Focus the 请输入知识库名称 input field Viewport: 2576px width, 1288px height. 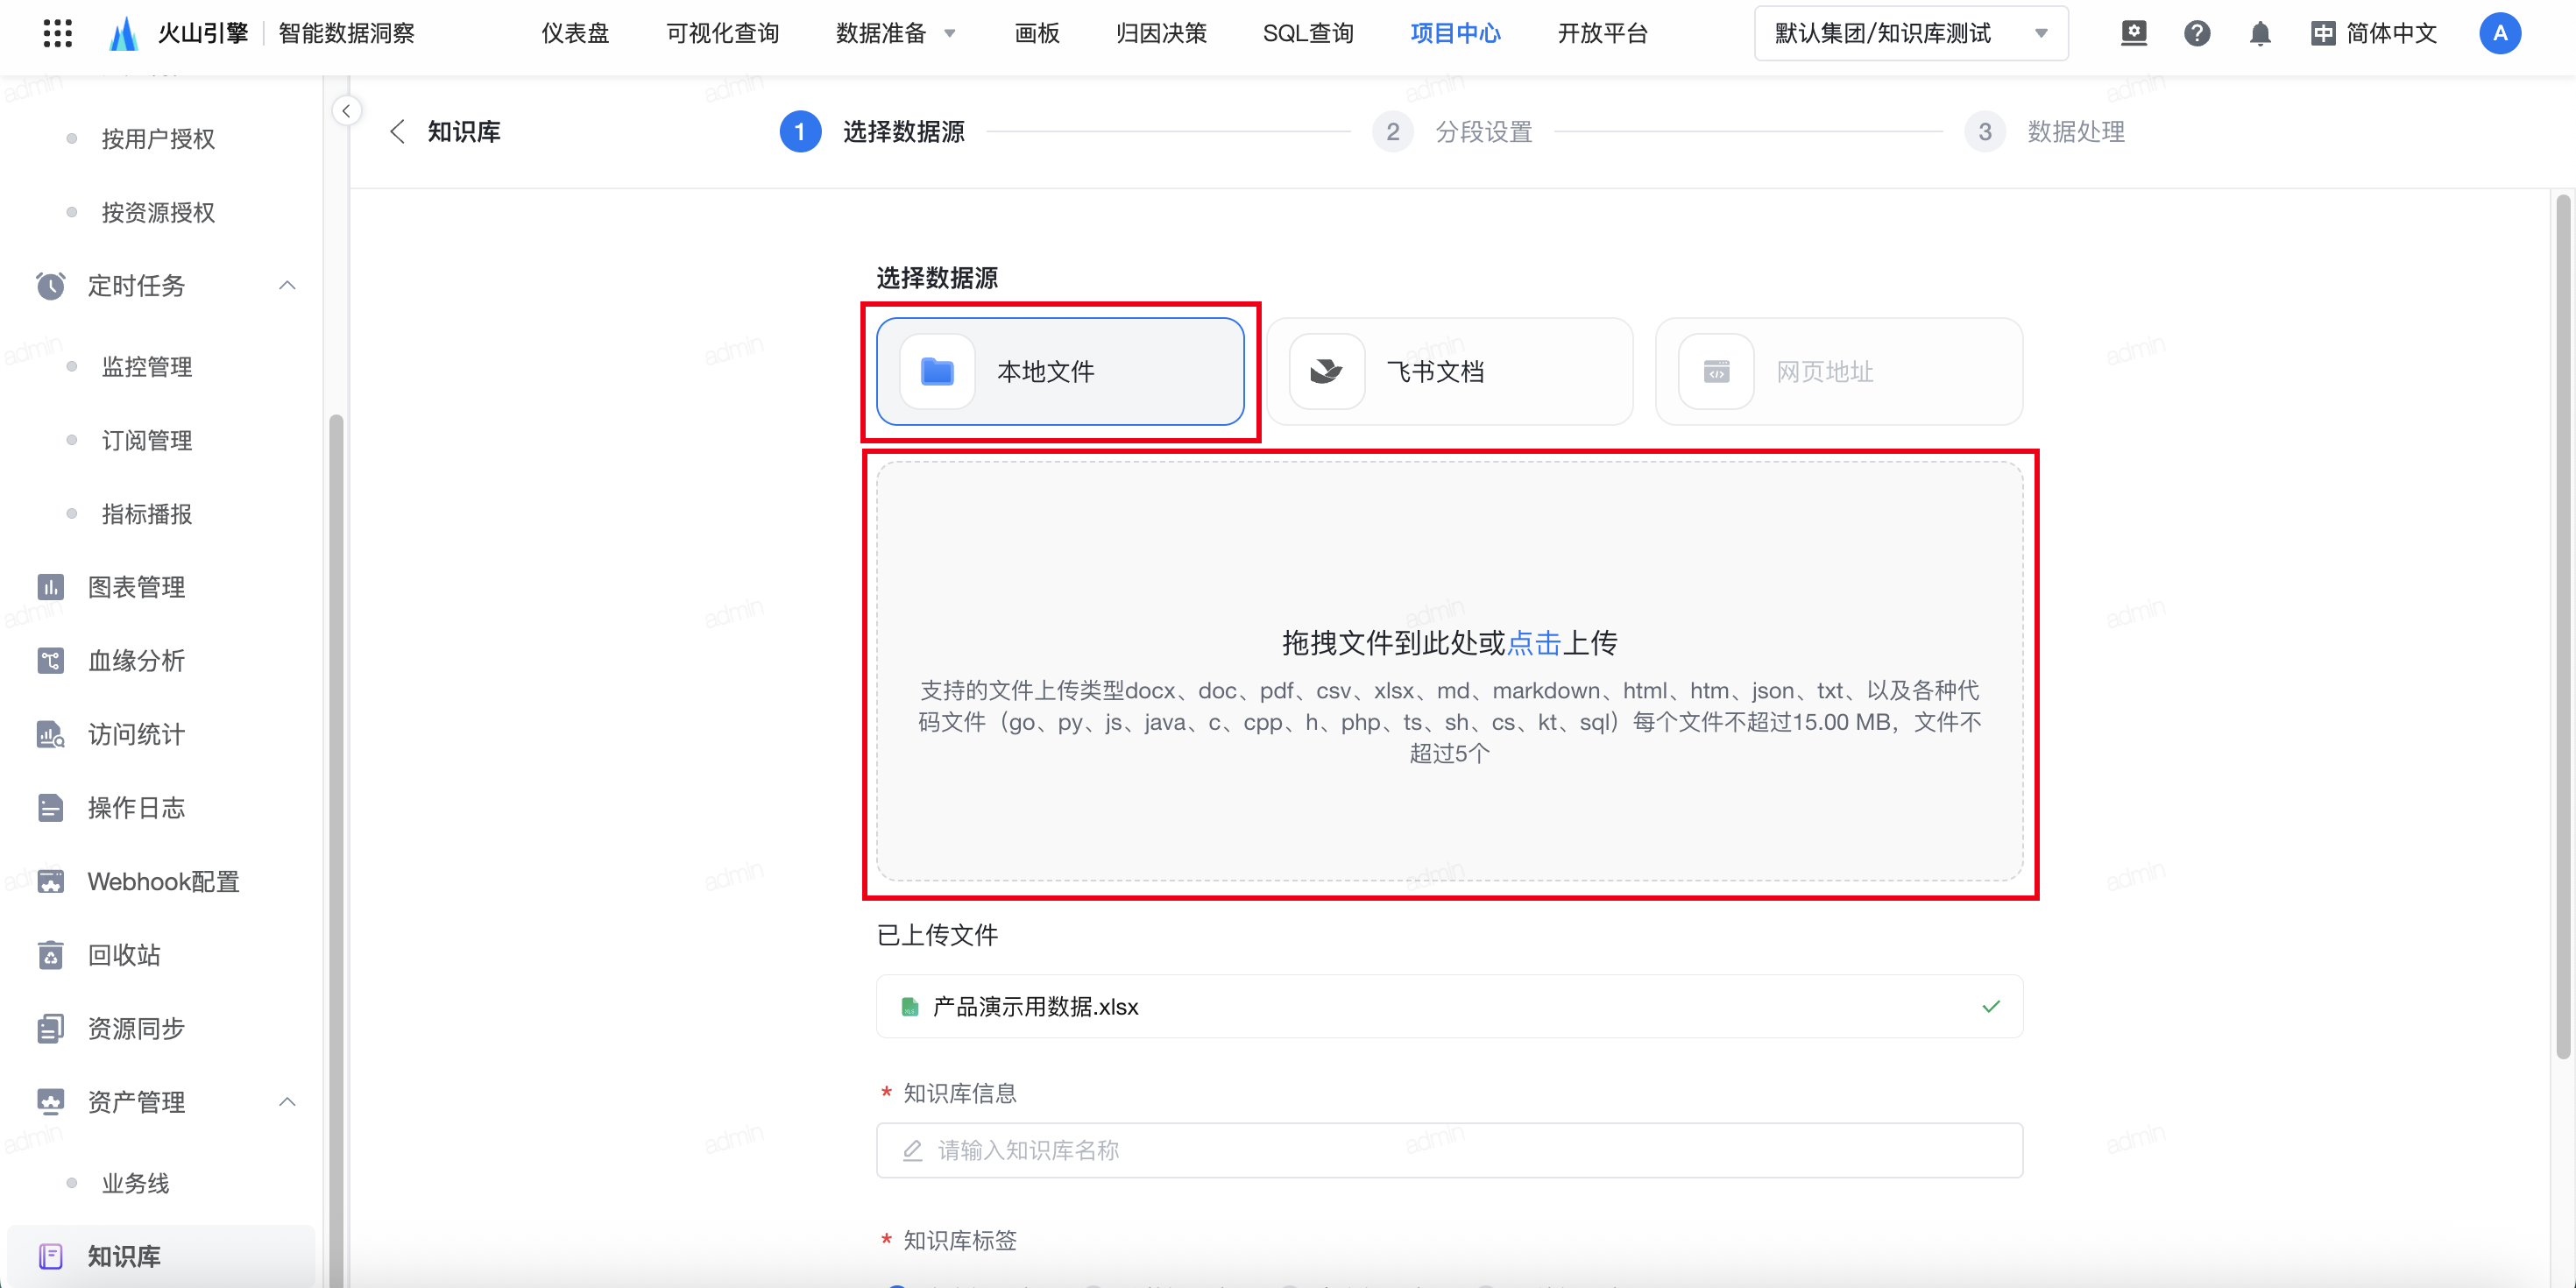1449,1150
